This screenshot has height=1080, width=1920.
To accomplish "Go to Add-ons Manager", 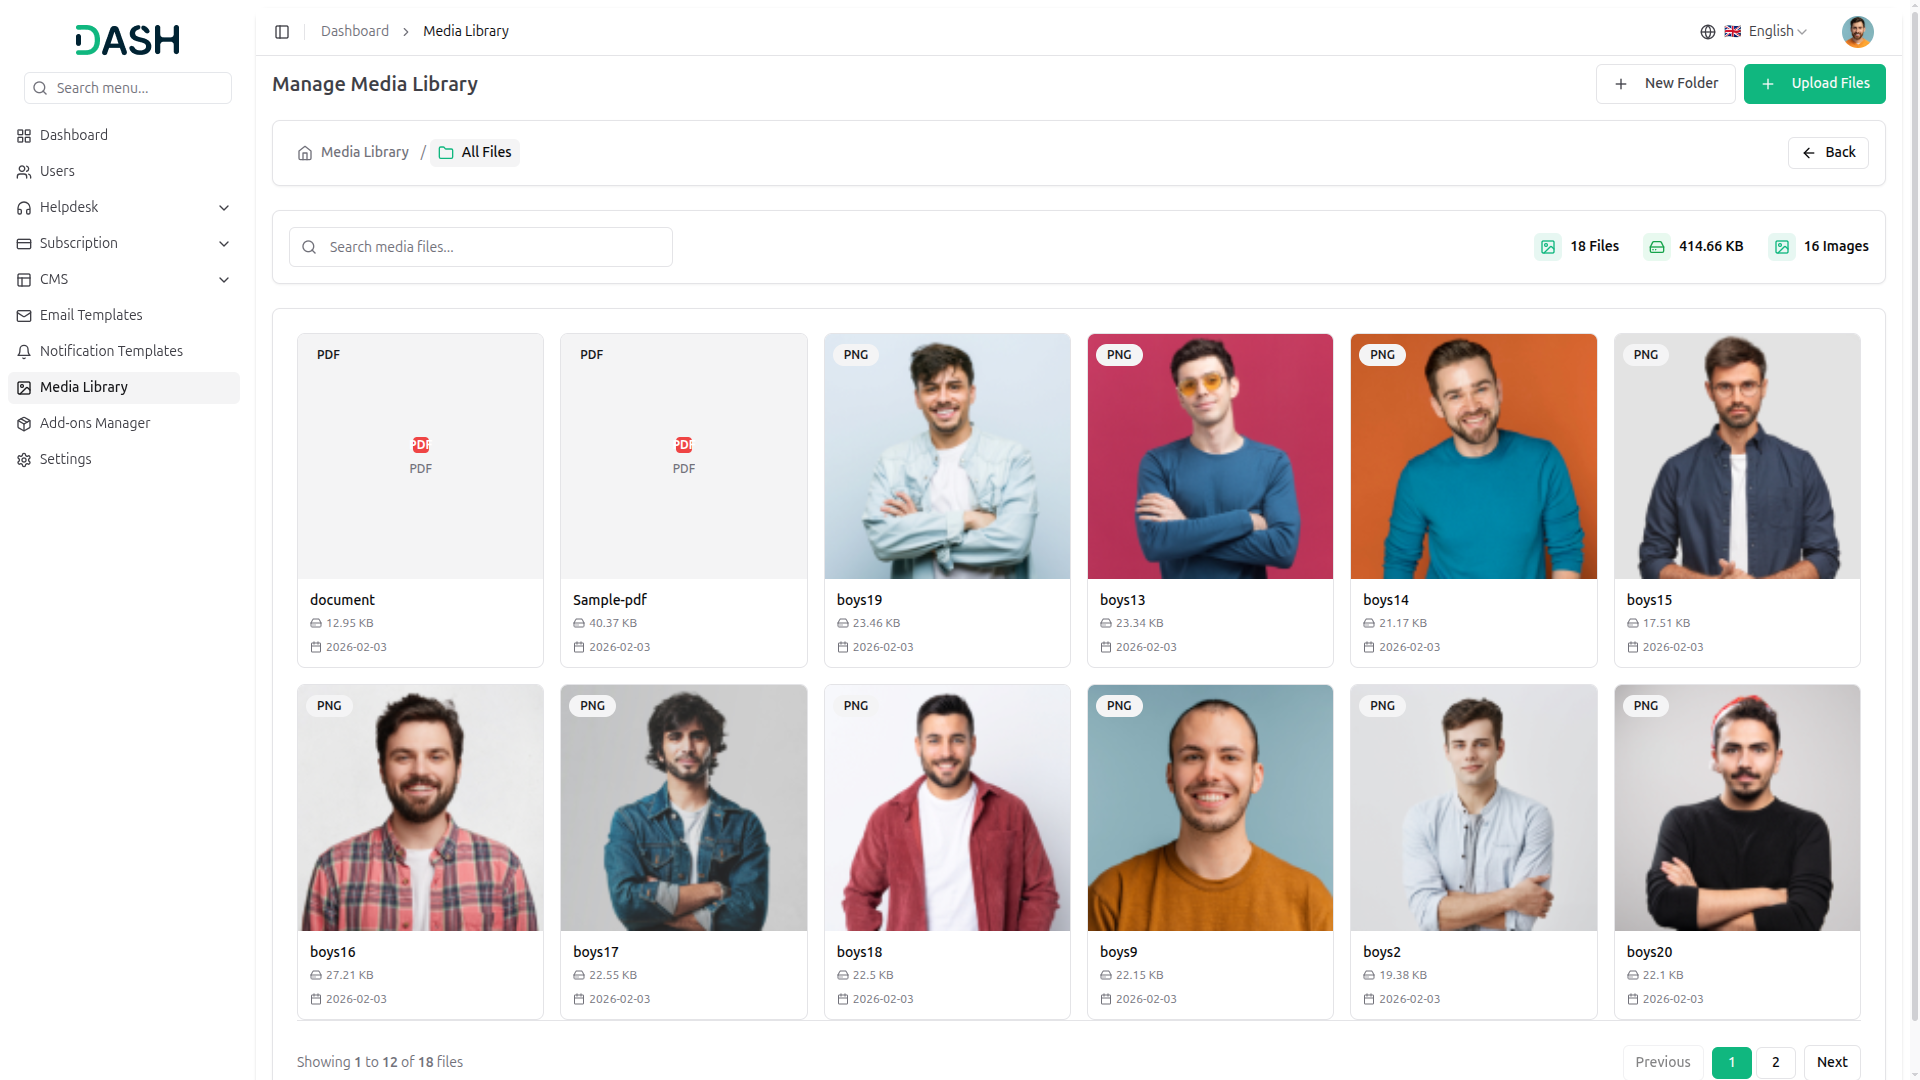I will [x=124, y=424].
